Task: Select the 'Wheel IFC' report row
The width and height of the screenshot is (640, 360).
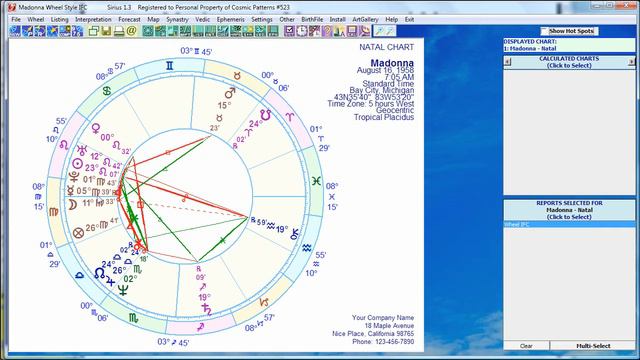Action: click(x=569, y=224)
